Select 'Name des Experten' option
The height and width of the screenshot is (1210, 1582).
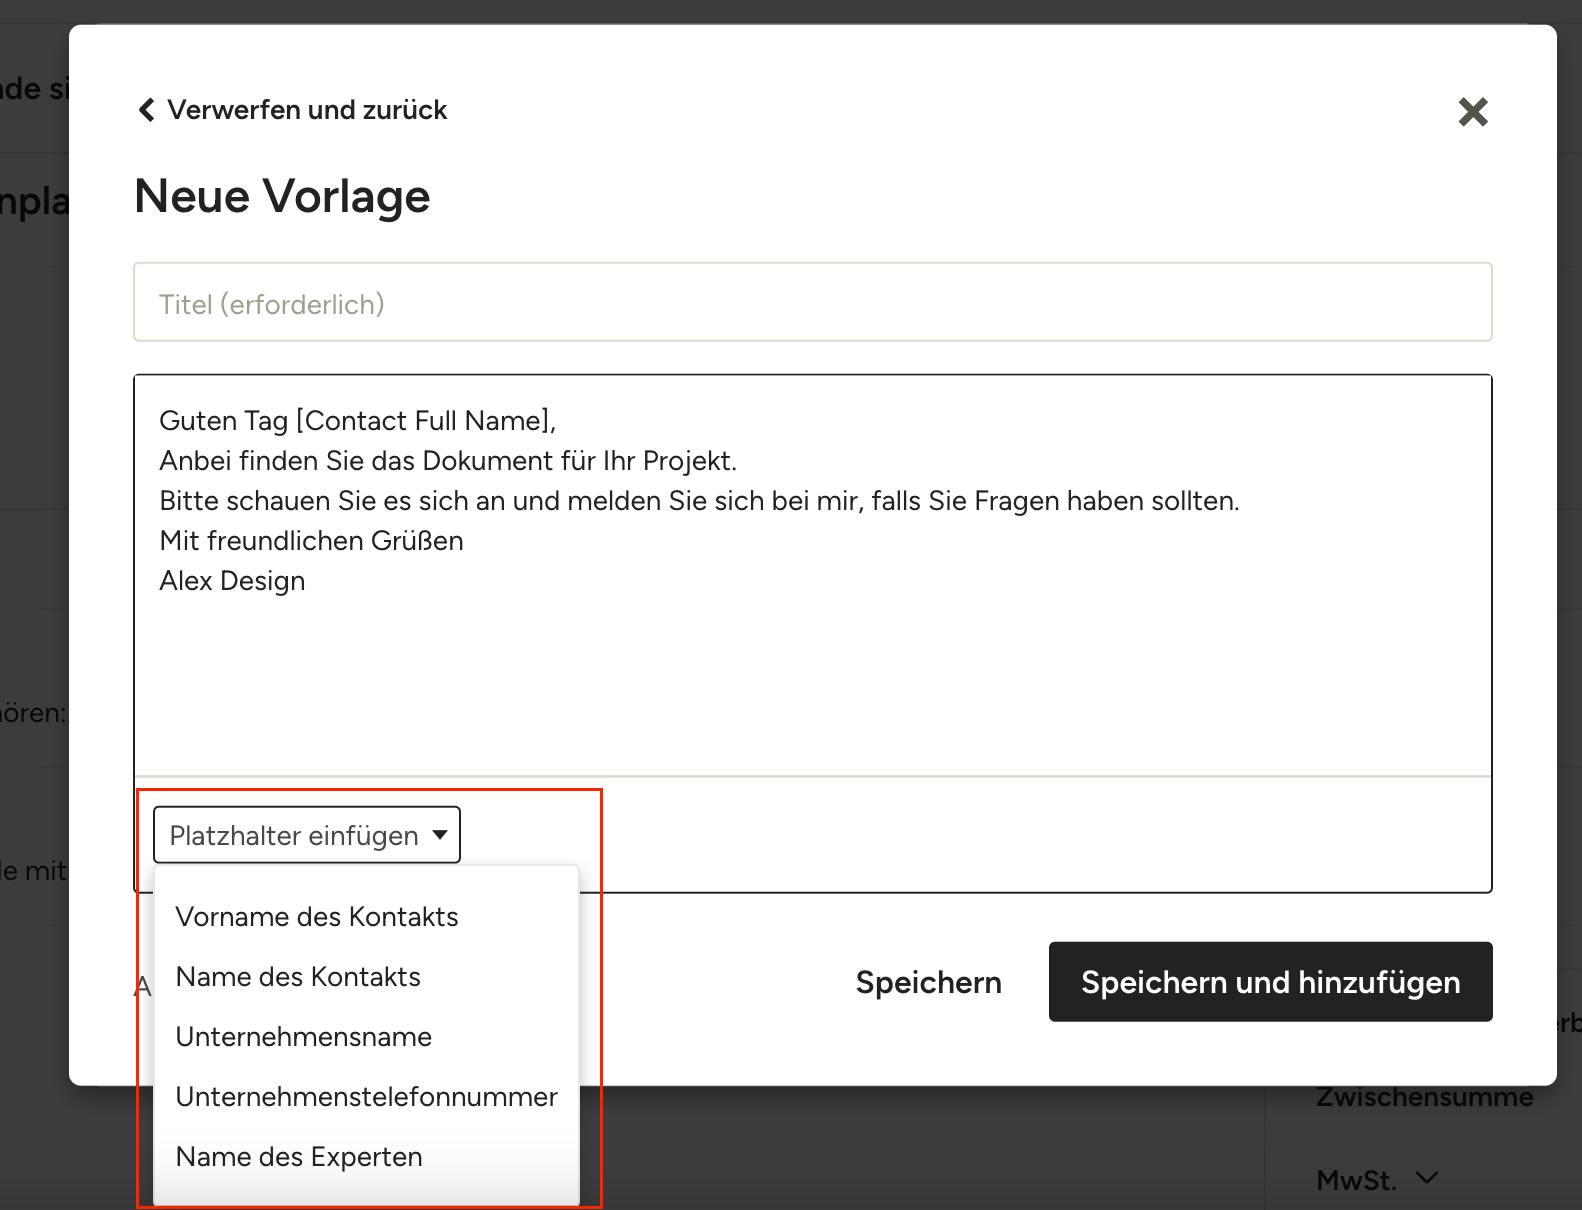299,1157
